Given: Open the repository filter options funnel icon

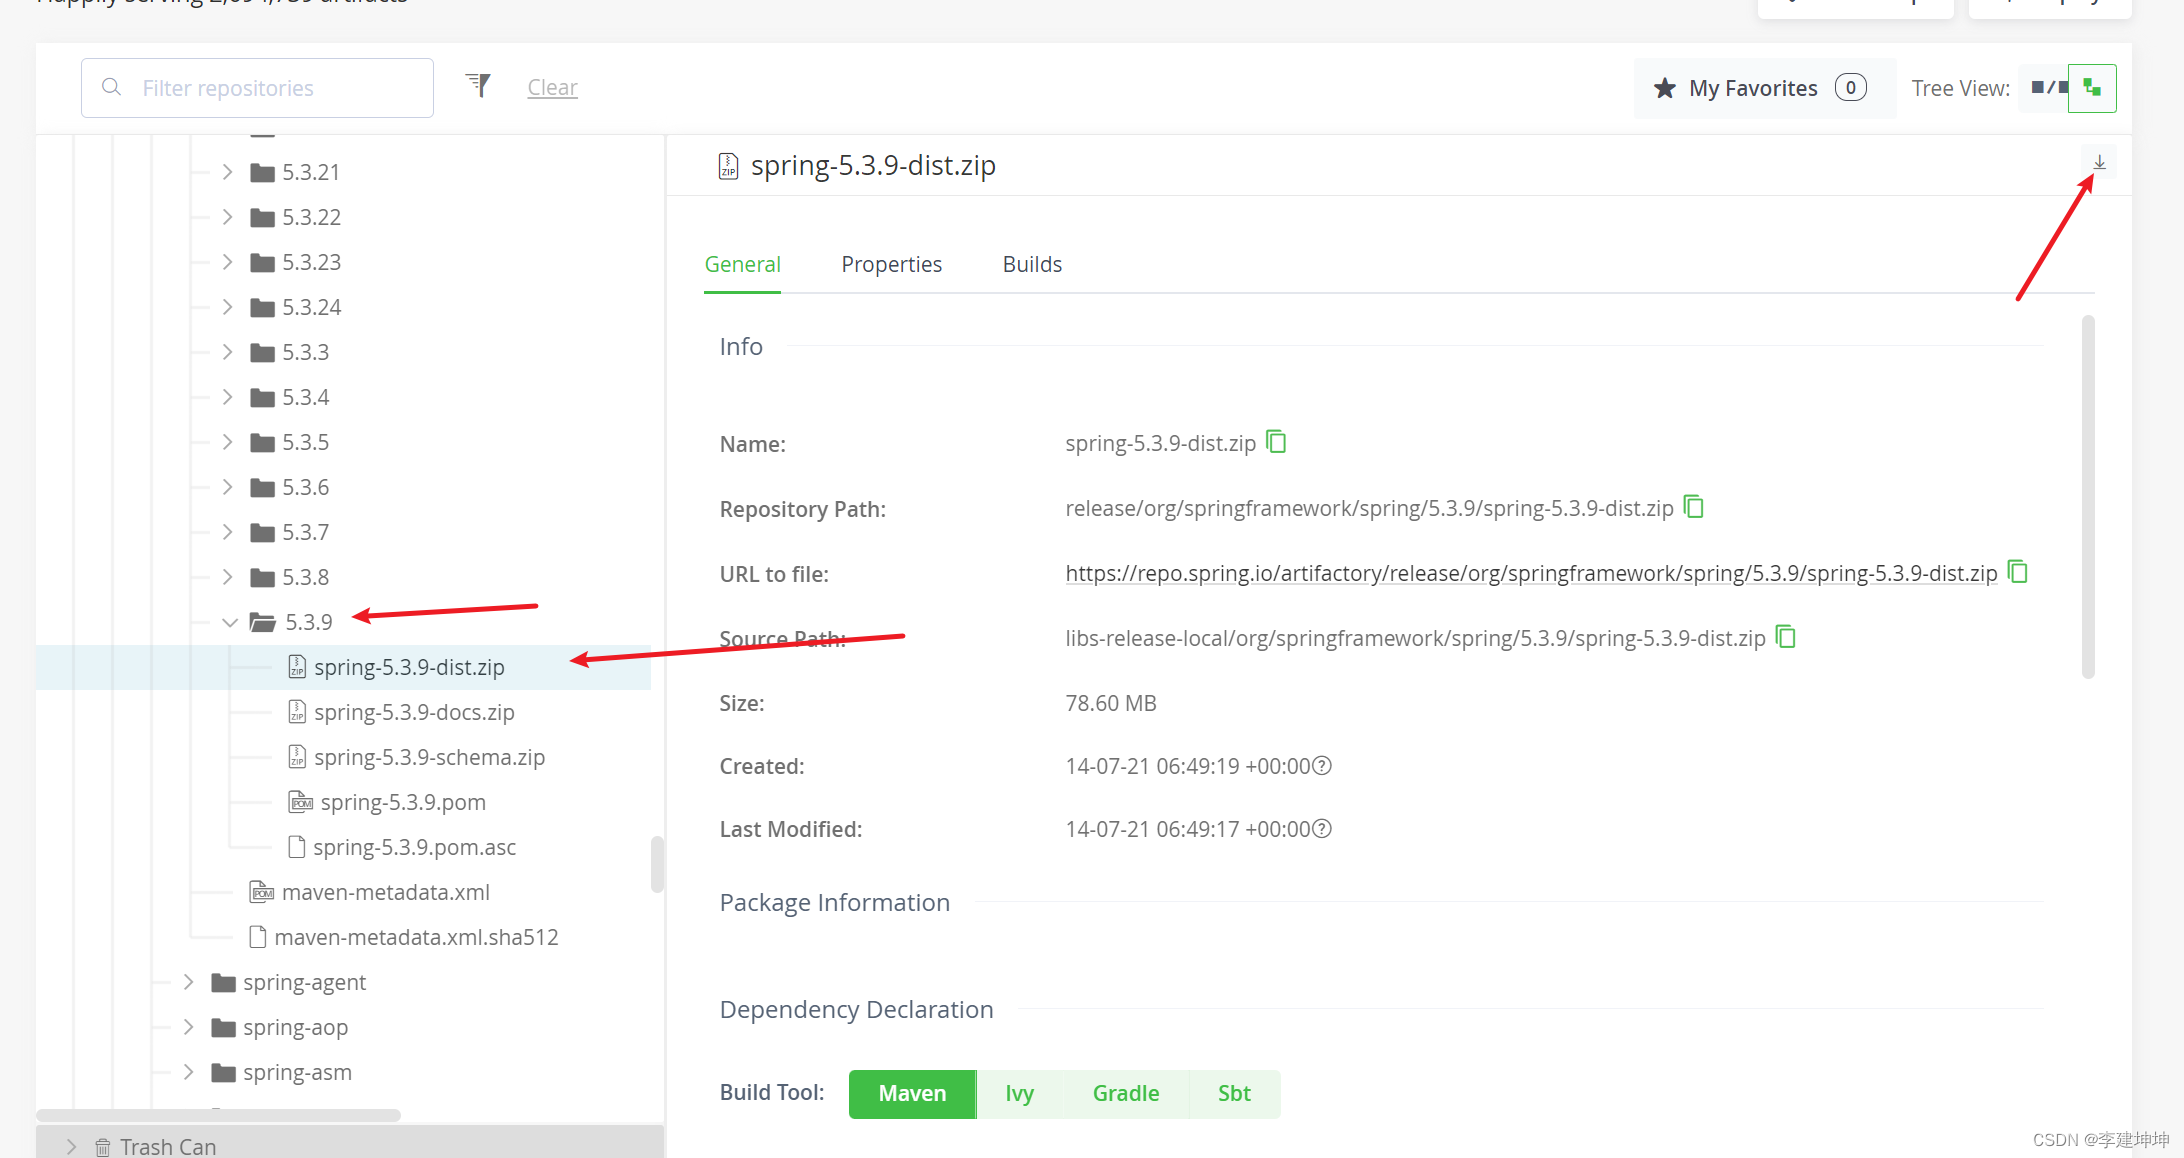Looking at the screenshot, I should (479, 86).
